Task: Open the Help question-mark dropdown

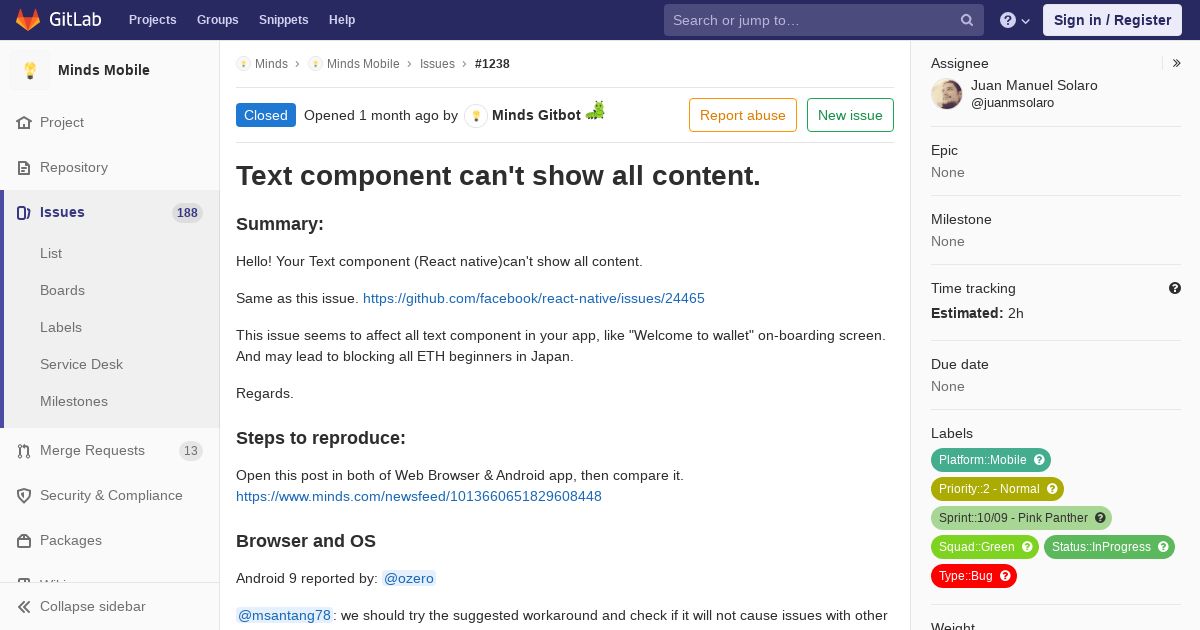Action: [1015, 20]
